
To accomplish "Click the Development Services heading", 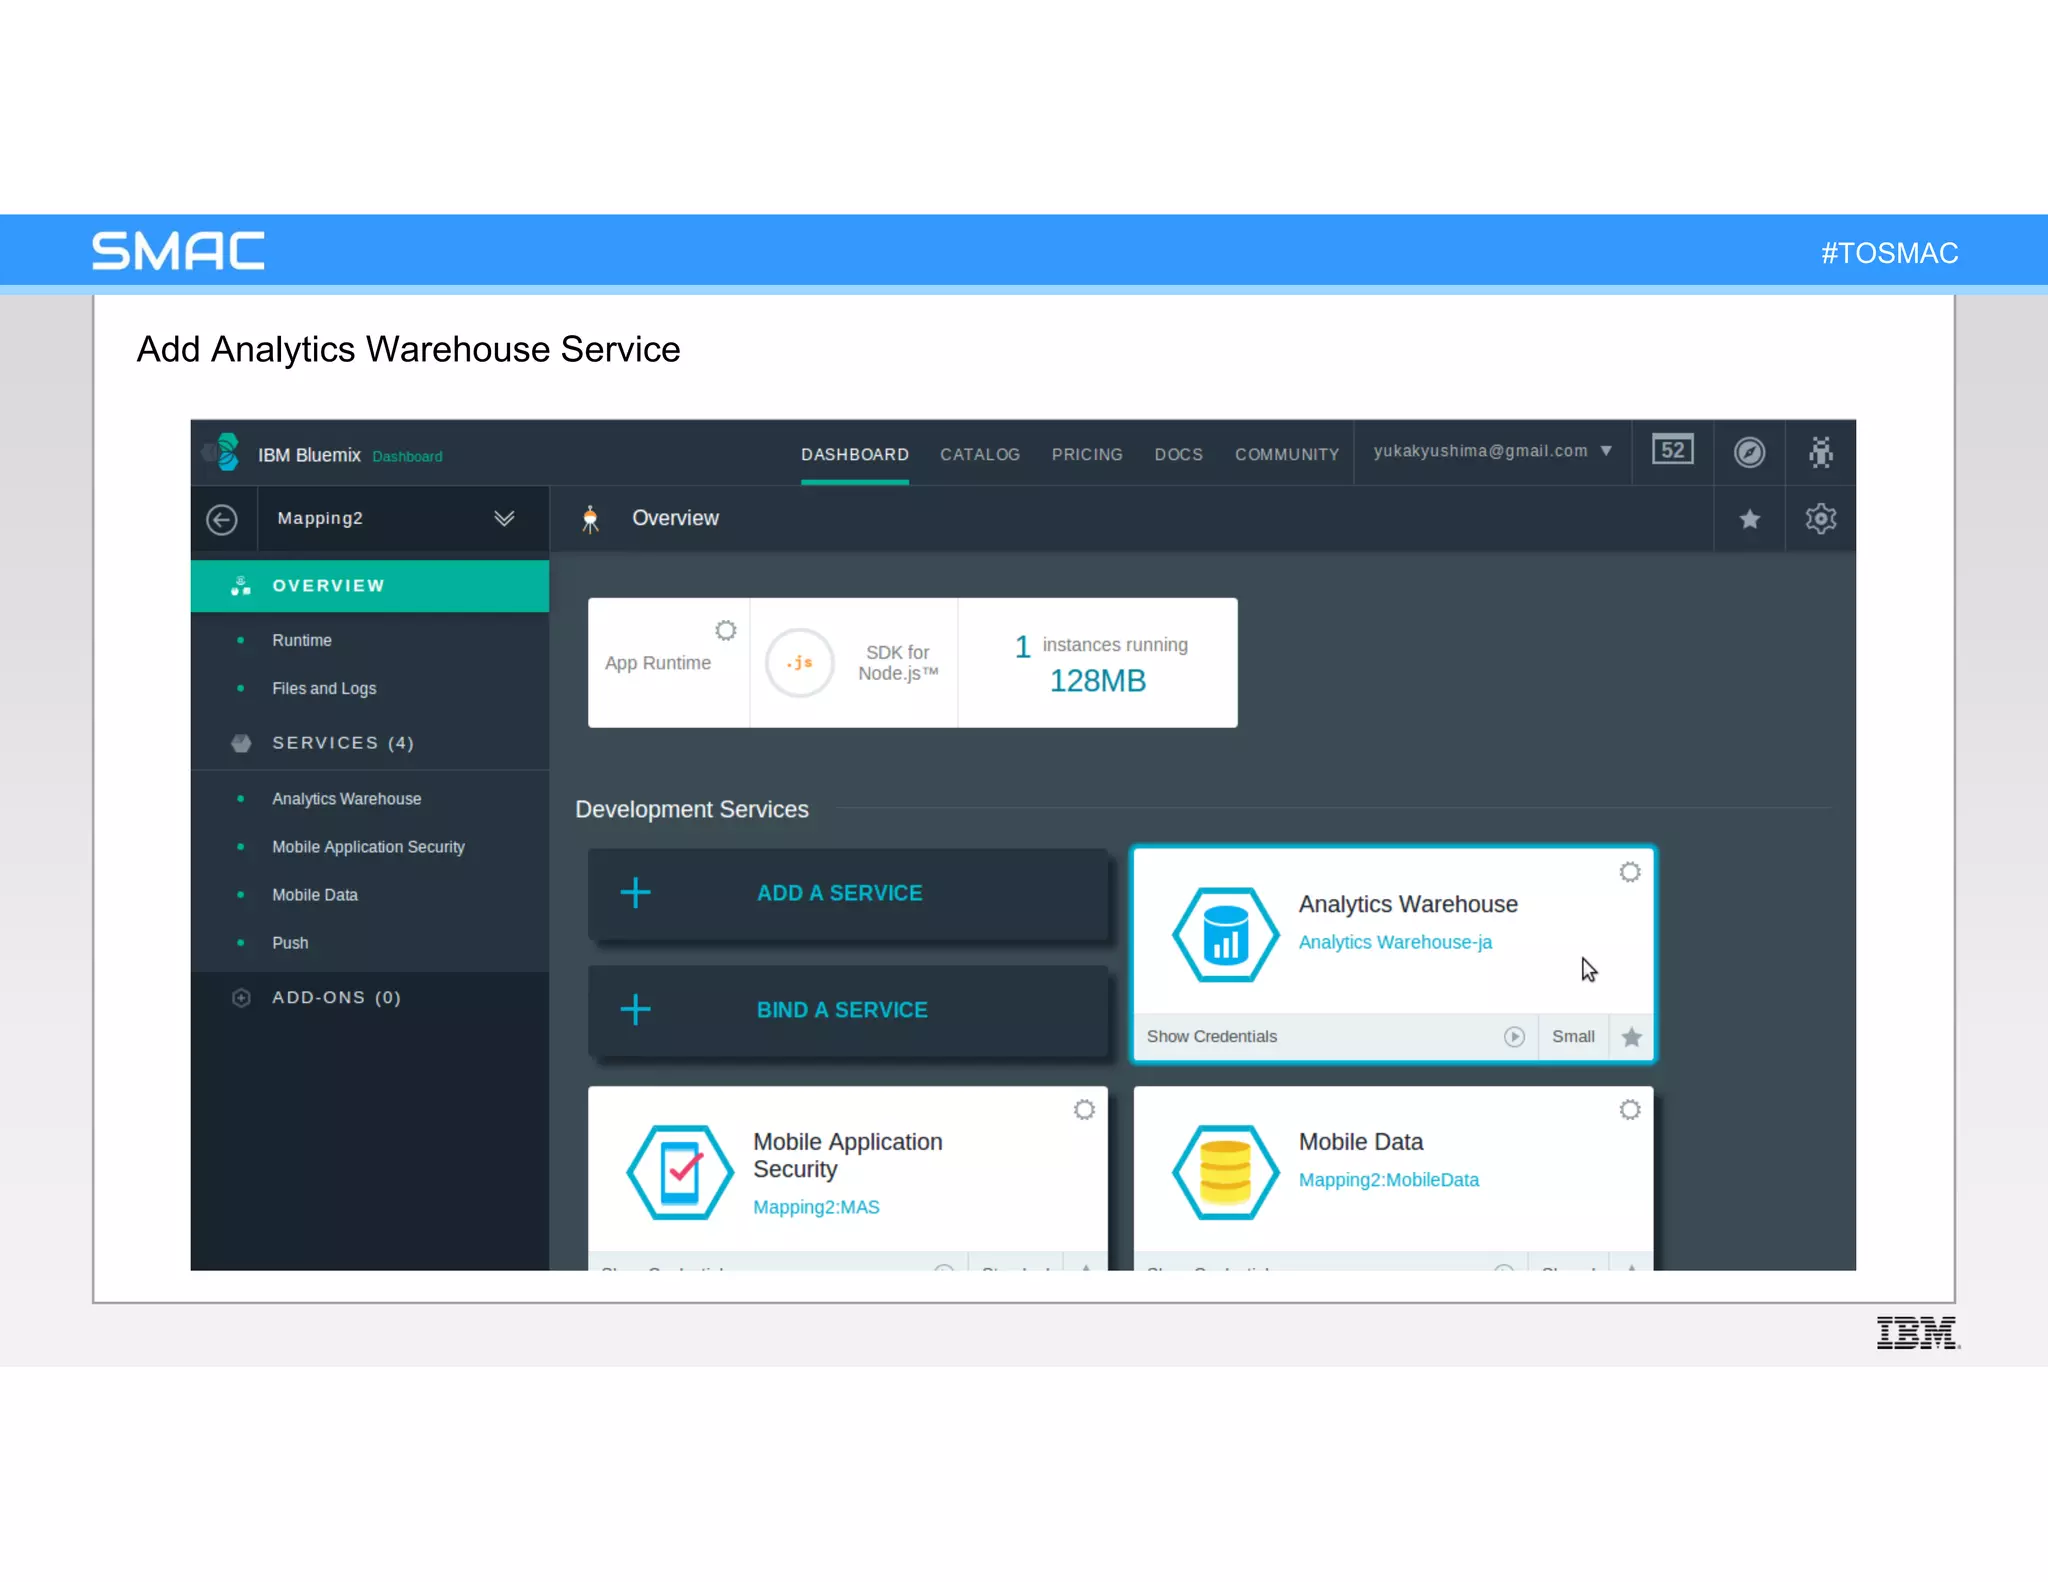I will point(691,809).
